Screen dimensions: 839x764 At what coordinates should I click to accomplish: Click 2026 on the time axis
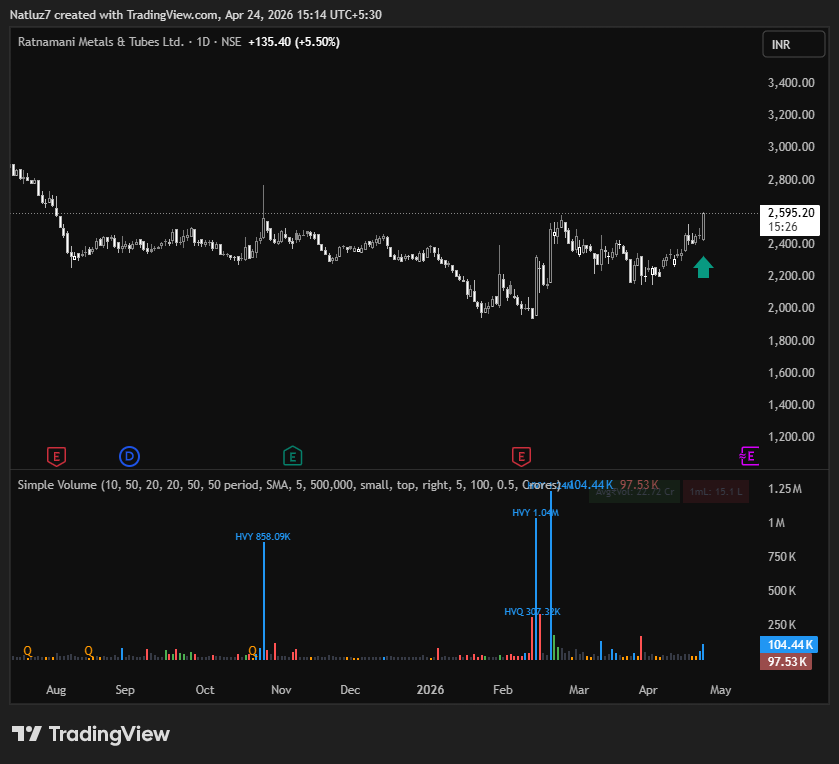pyautogui.click(x=430, y=690)
